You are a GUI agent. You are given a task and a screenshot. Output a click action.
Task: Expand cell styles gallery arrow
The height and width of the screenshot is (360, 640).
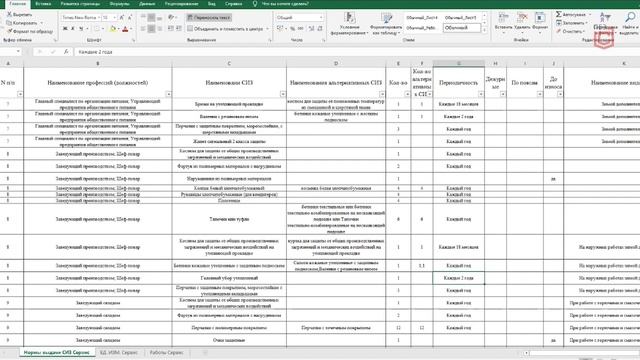coord(484,30)
